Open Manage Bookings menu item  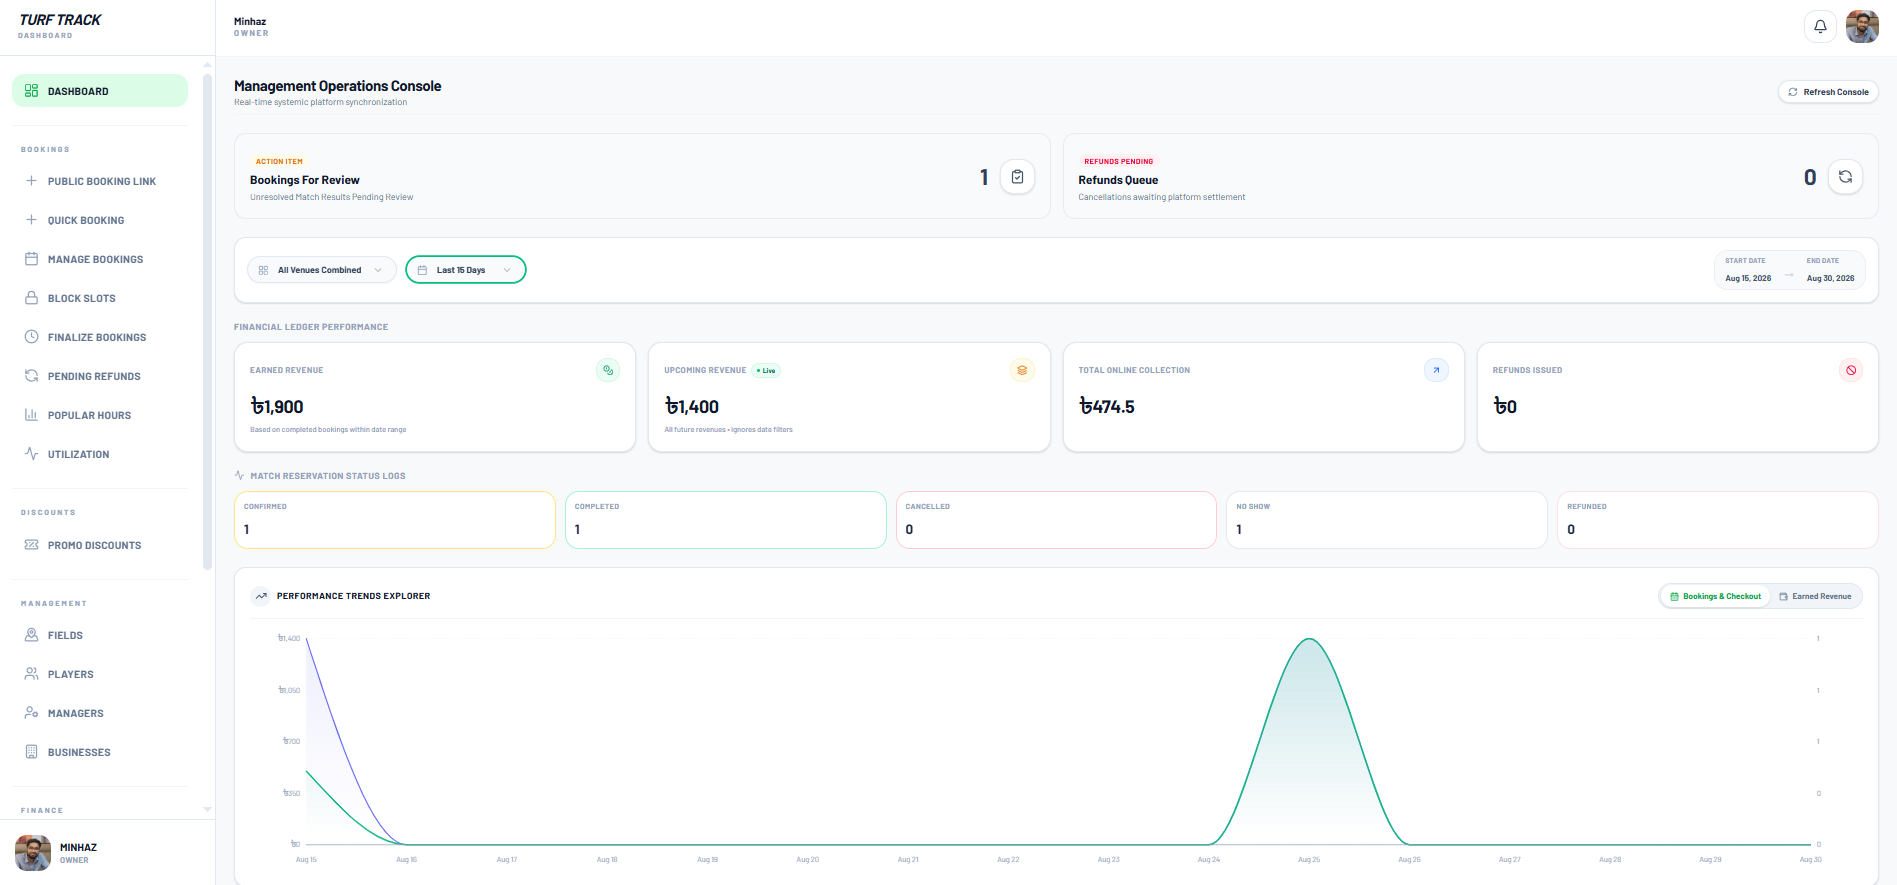100,259
